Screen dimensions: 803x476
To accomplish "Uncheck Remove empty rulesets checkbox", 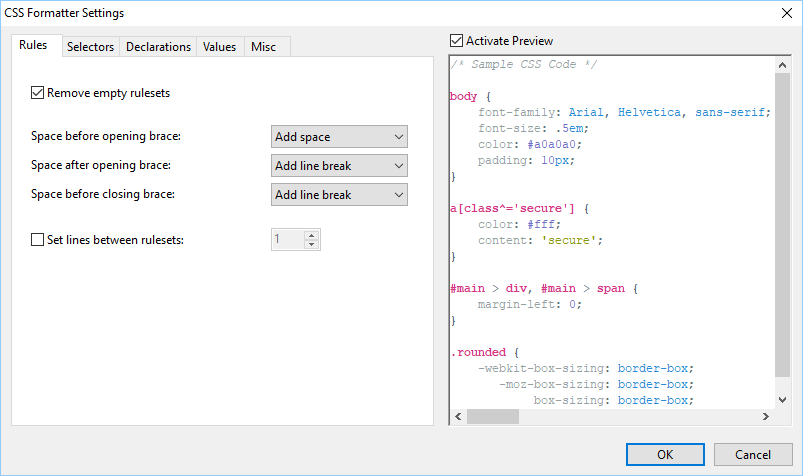I will 38,93.
